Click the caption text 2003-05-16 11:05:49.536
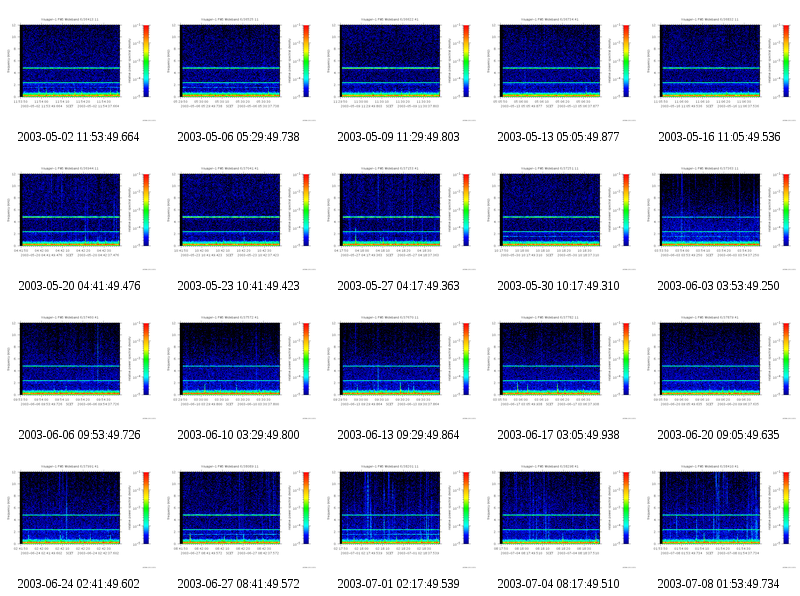This screenshot has width=800, height=596. point(719,137)
